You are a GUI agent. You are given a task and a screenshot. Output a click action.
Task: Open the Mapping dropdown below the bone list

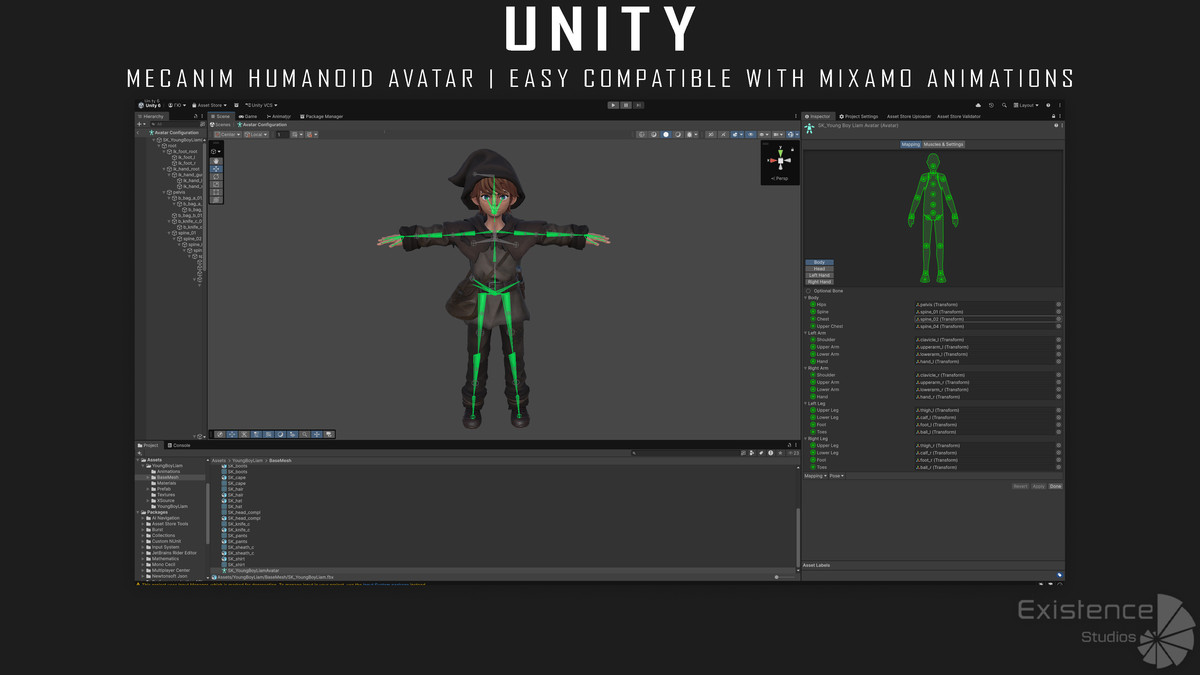tap(815, 476)
